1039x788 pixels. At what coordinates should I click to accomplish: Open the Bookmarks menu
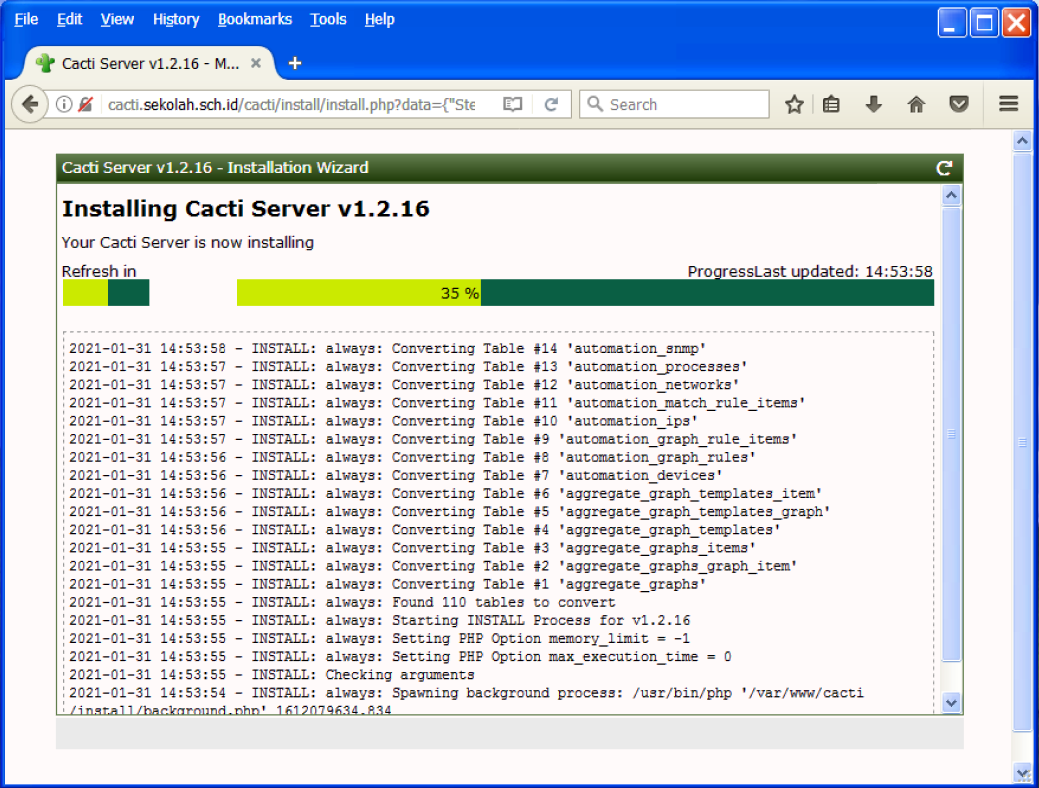click(255, 19)
